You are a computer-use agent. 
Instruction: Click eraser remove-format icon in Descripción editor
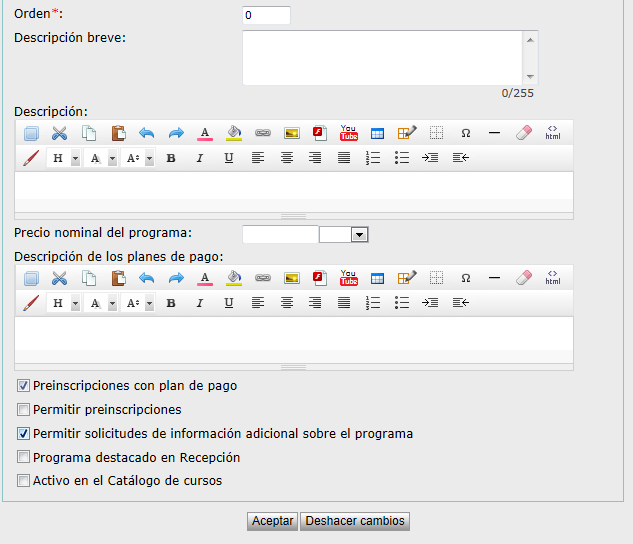coord(524,133)
